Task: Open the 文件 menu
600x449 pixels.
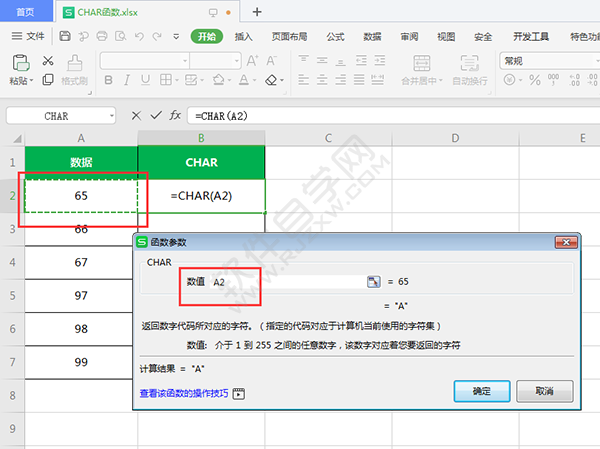Action: point(28,36)
